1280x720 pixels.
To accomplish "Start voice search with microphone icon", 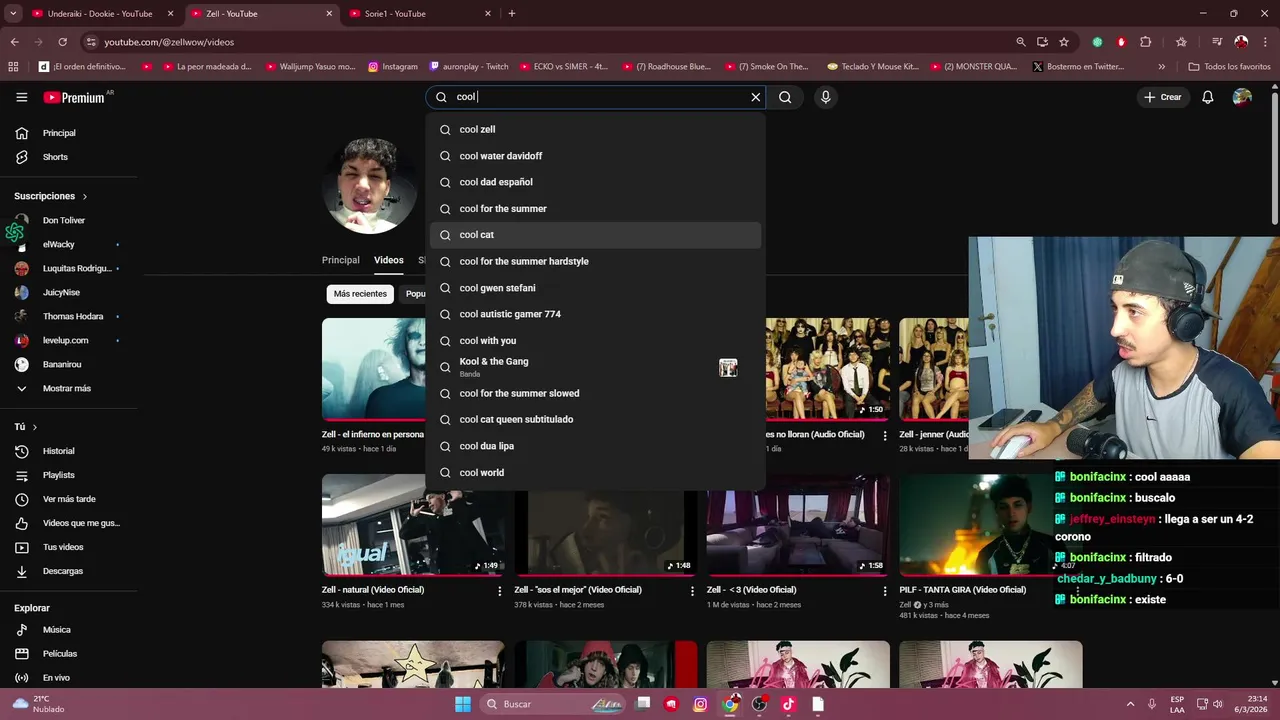I will click(x=825, y=97).
